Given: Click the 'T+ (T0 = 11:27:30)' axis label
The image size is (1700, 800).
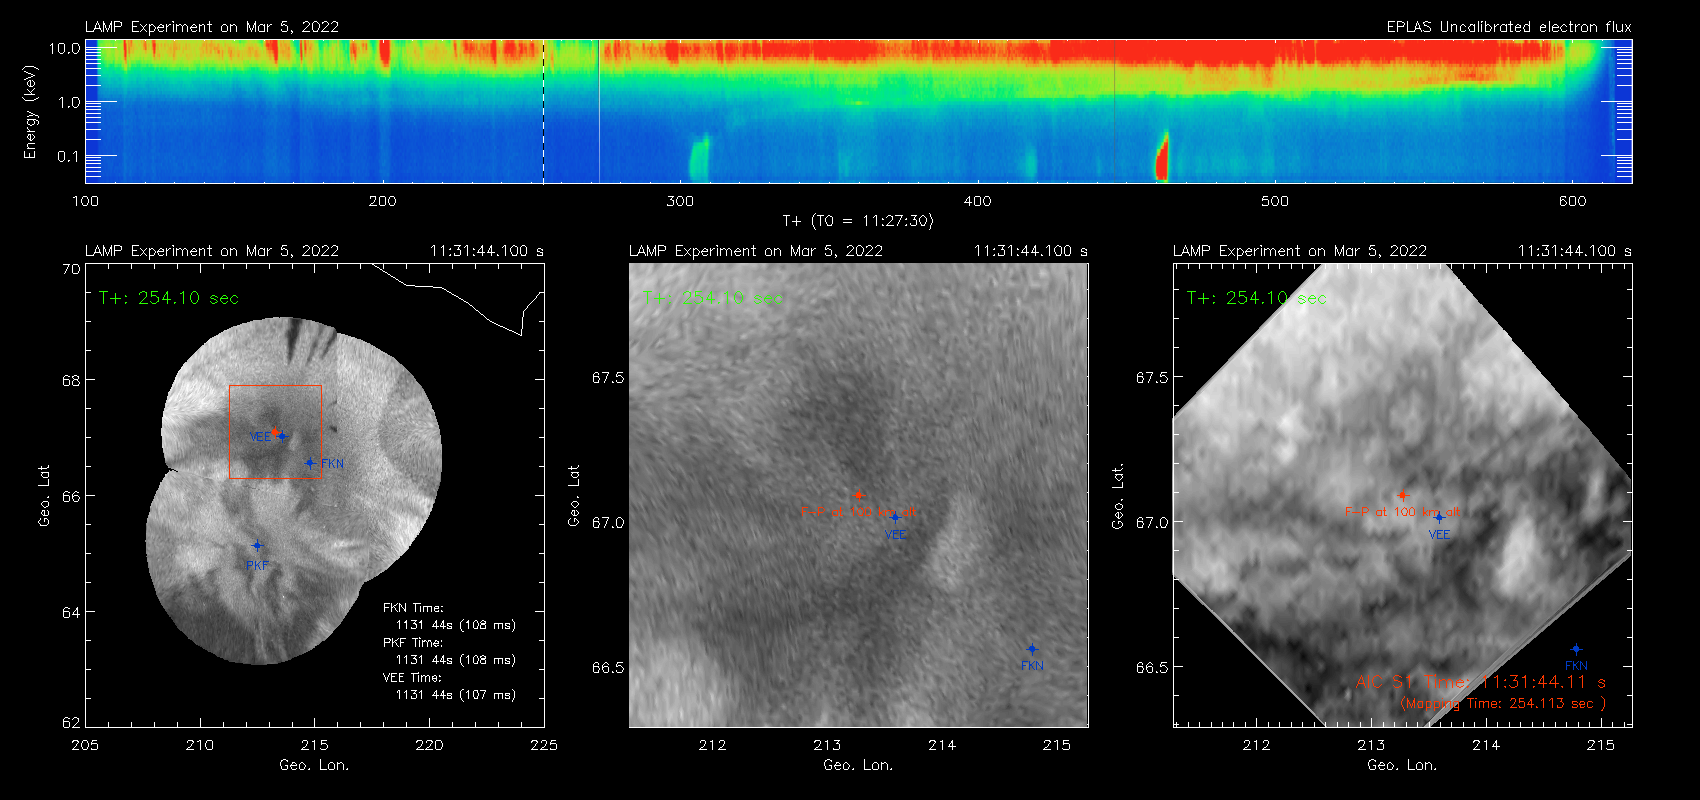Looking at the screenshot, I should (x=858, y=221).
